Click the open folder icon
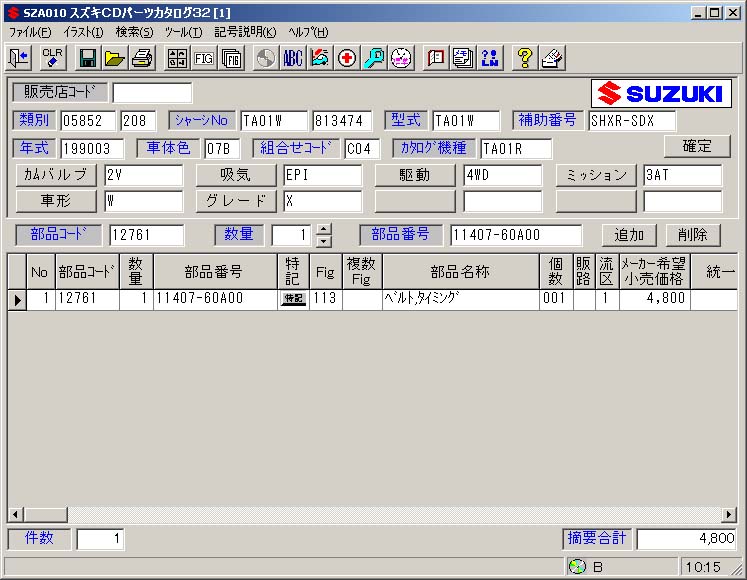Viewport: 747px width, 580px height. pos(115,58)
